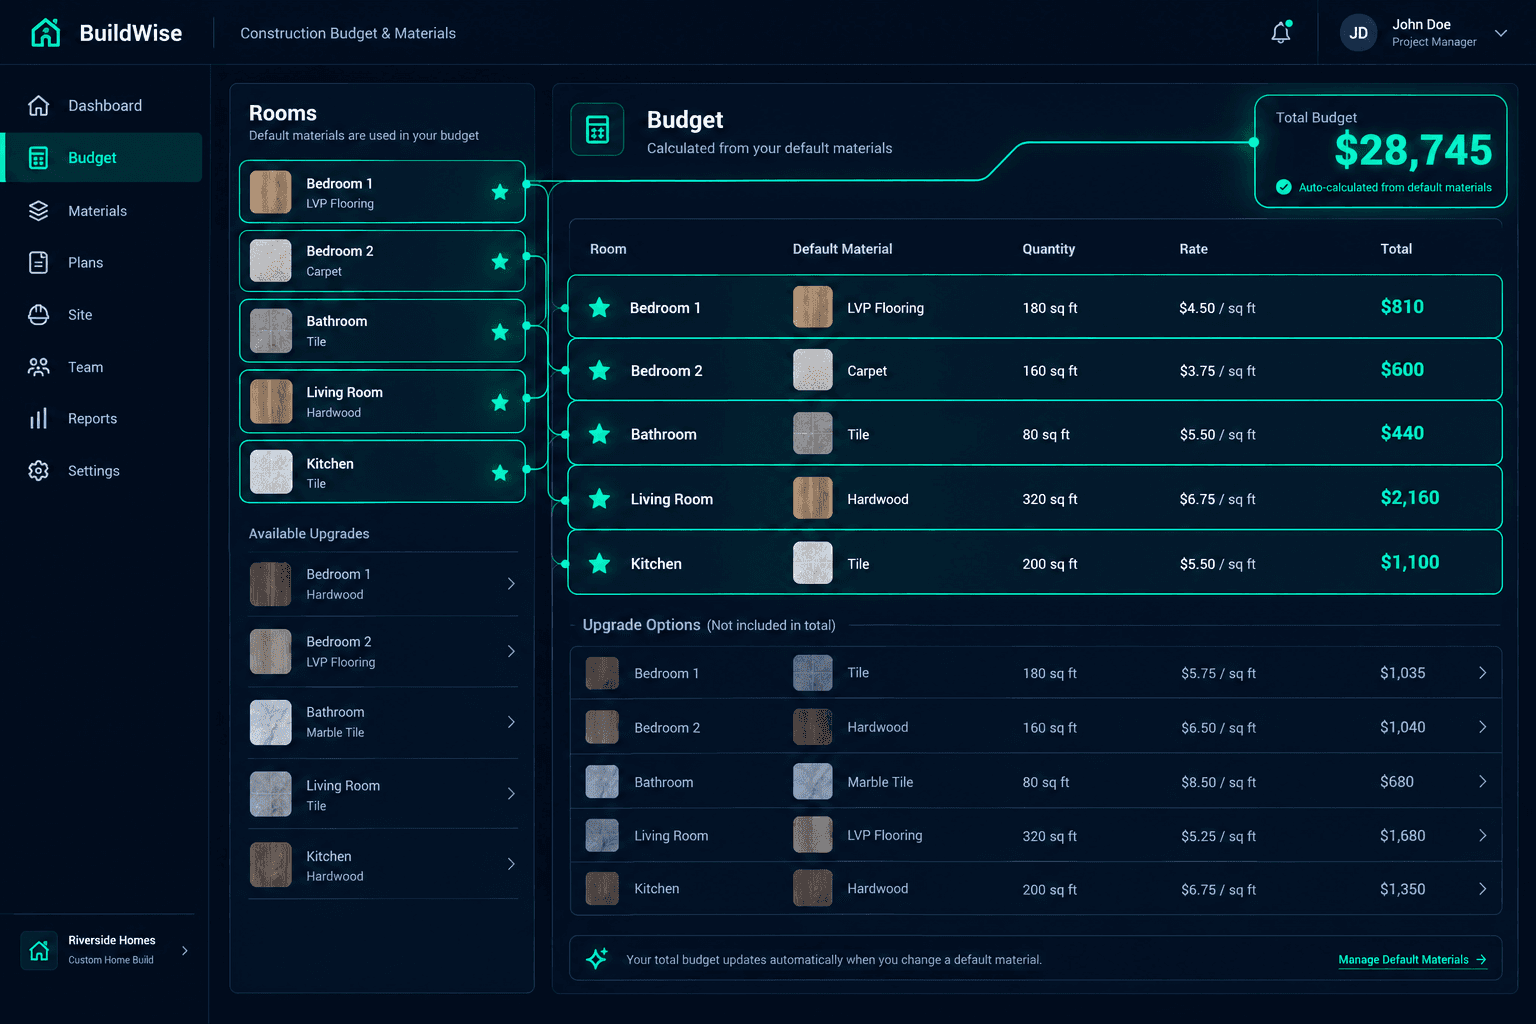Viewport: 1536px width, 1024px height.
Task: Click the auto-calculated checkmark icon
Action: pos(1284,187)
